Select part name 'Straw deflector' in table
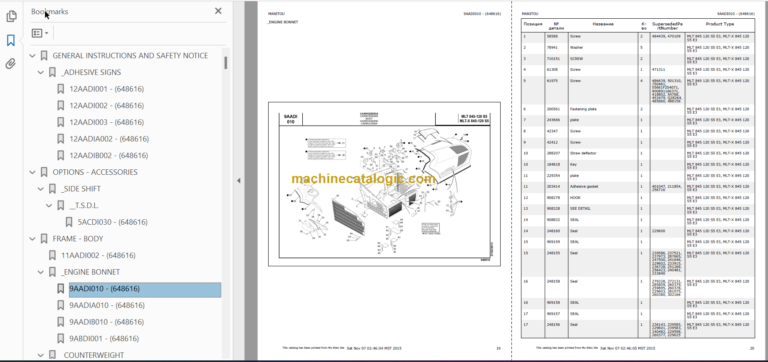Screen dimensions: 768x362 click(x=583, y=153)
